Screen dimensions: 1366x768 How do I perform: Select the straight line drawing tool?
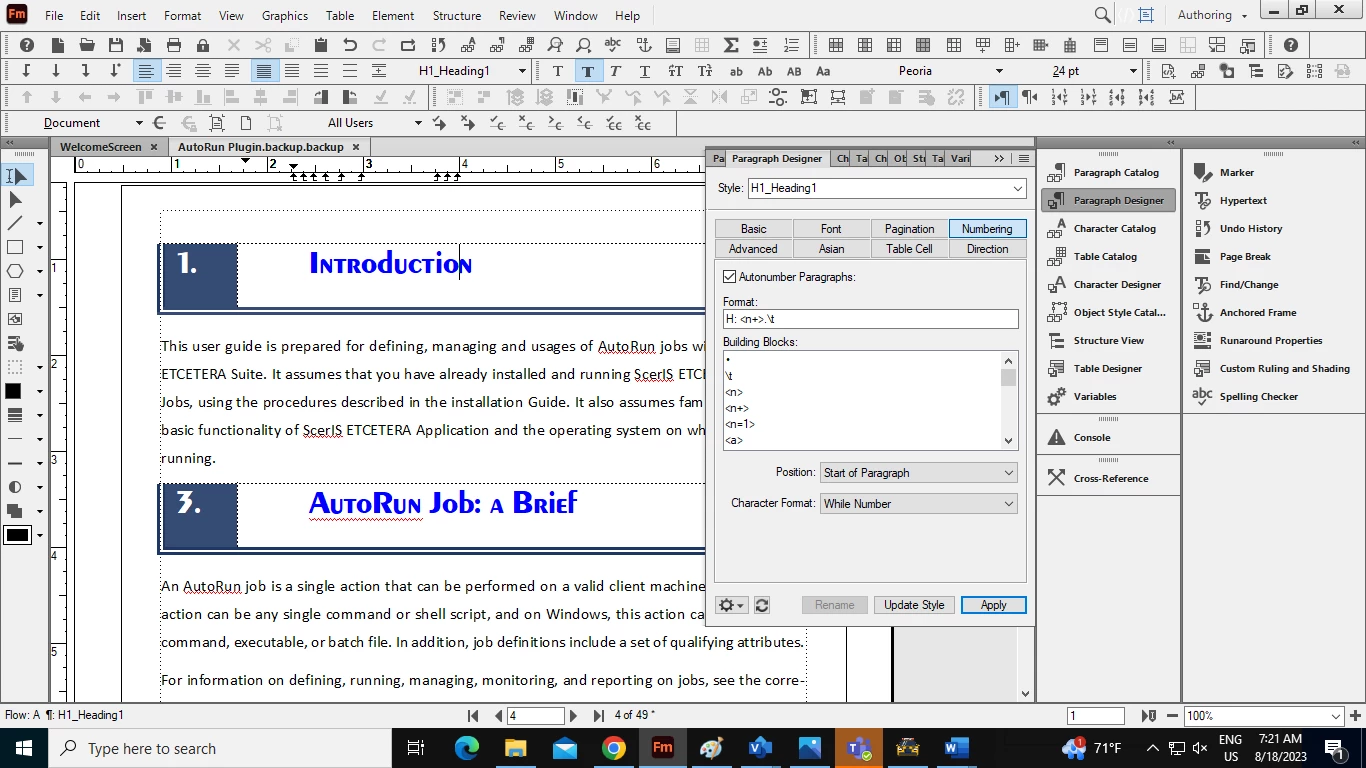[15, 223]
